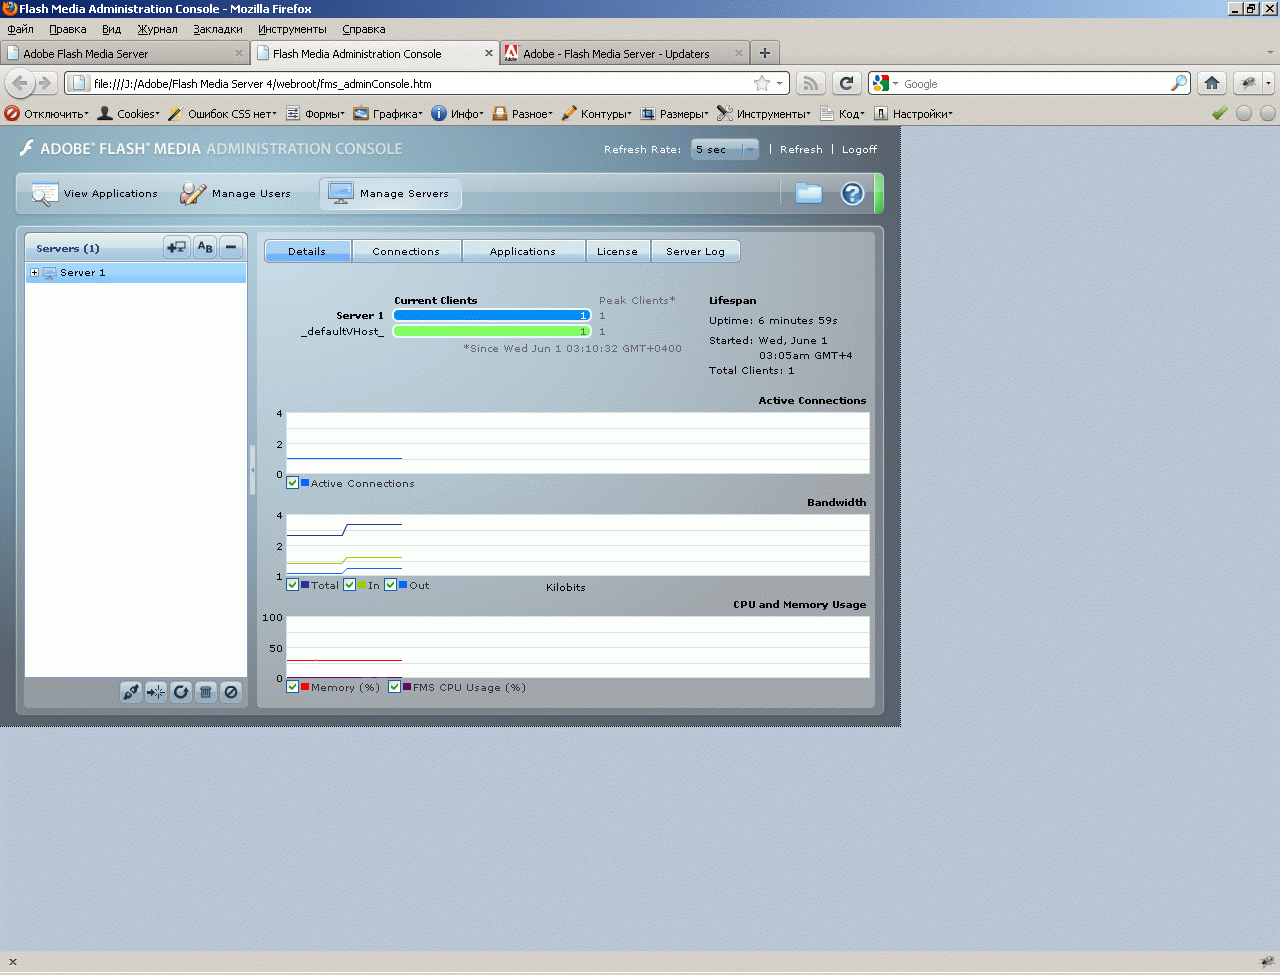Open a new browser tab with plus
1280x975 pixels.
[765, 53]
